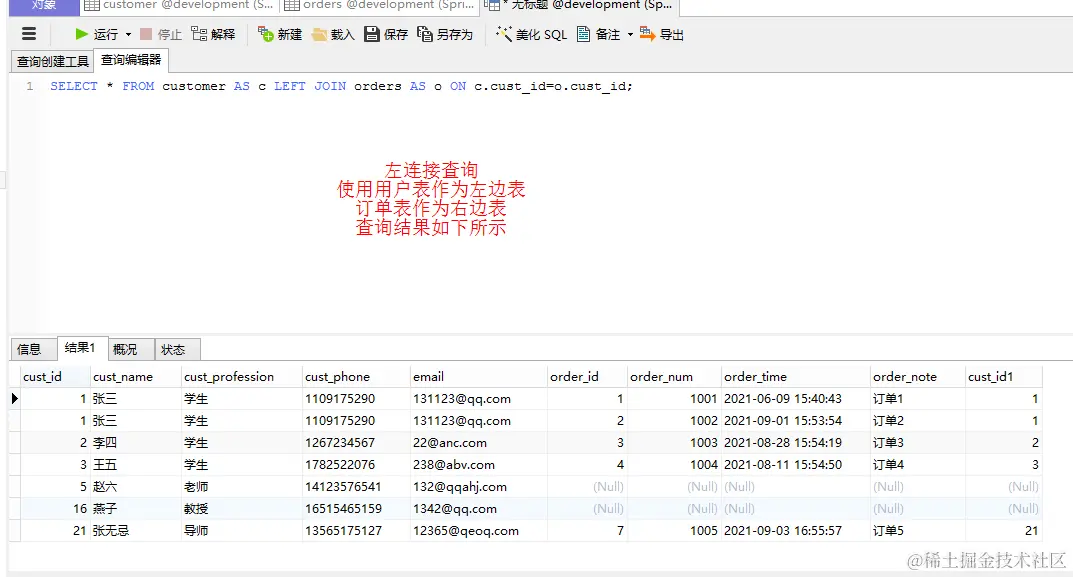Expand the 备注 dropdown arrow
1073x577 pixels.
(629, 33)
